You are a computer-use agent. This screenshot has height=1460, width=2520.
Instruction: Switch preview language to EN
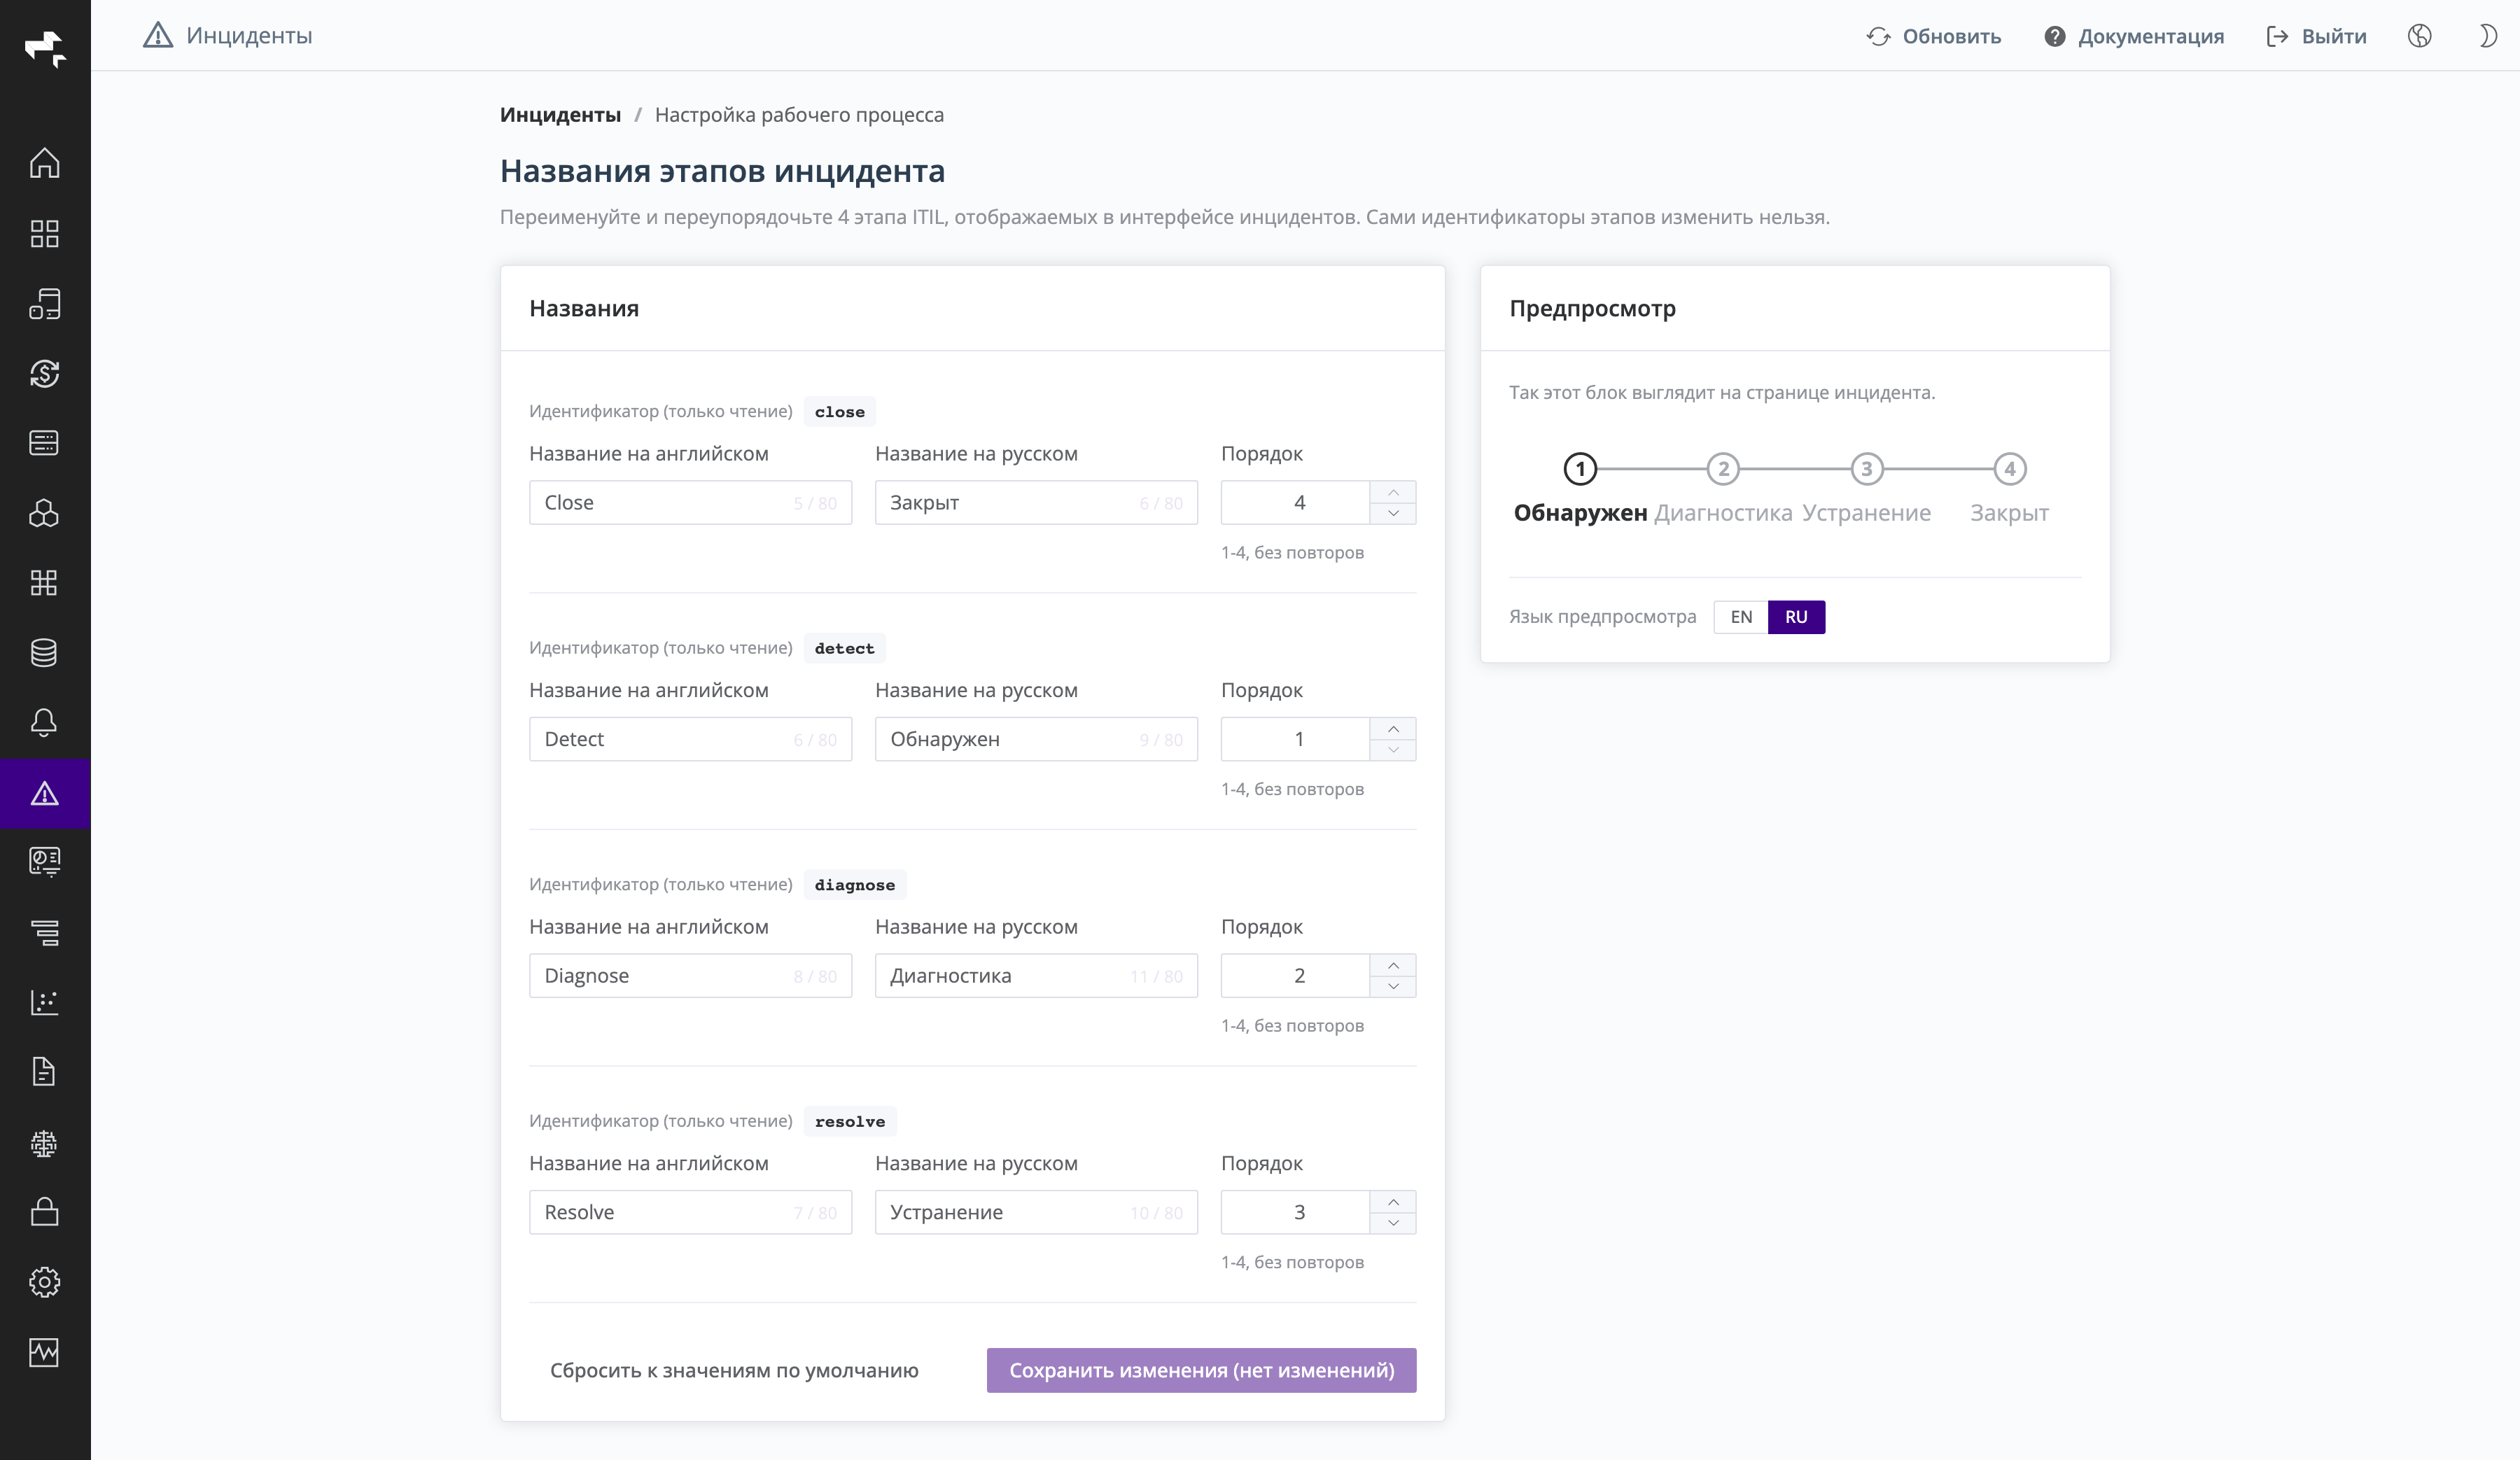(x=1741, y=617)
